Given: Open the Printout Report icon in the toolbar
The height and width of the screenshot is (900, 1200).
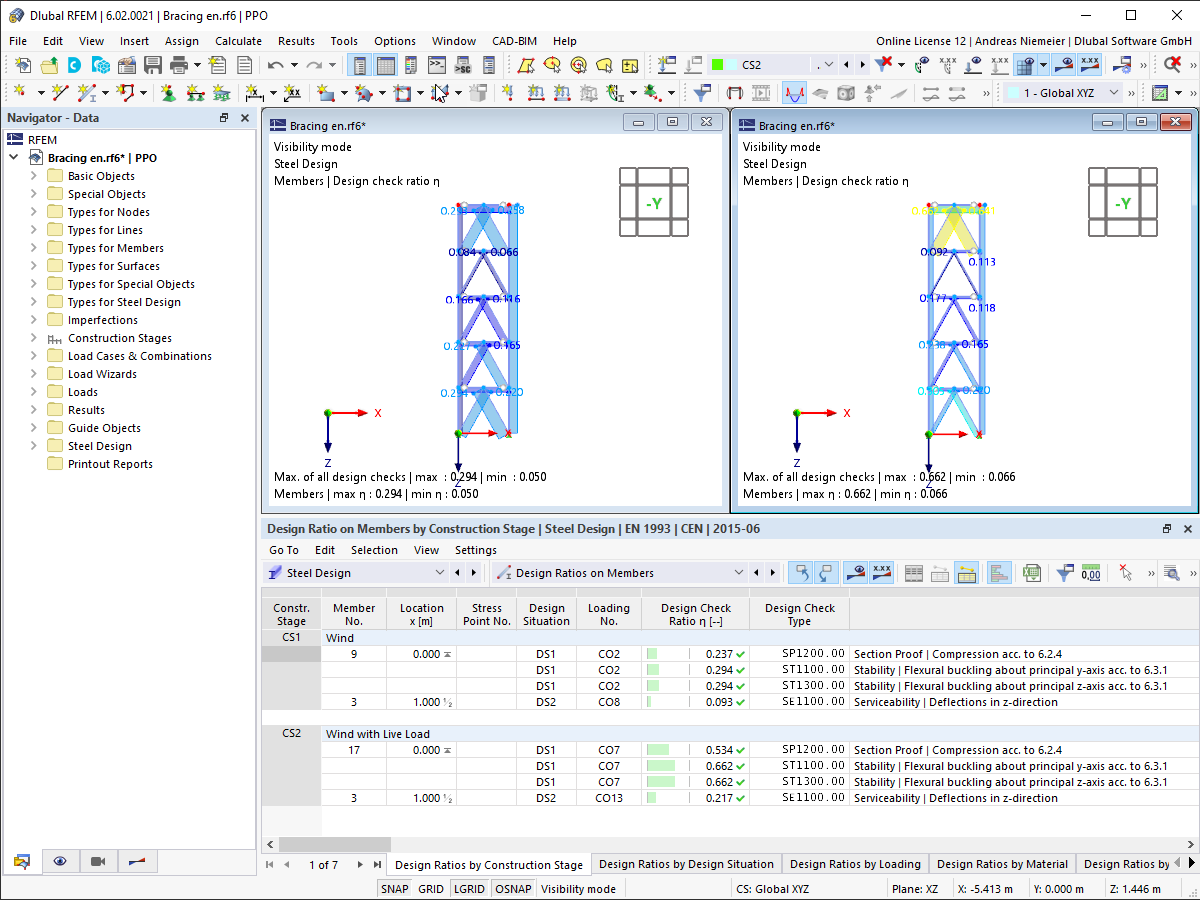Looking at the screenshot, I should tap(245, 64).
